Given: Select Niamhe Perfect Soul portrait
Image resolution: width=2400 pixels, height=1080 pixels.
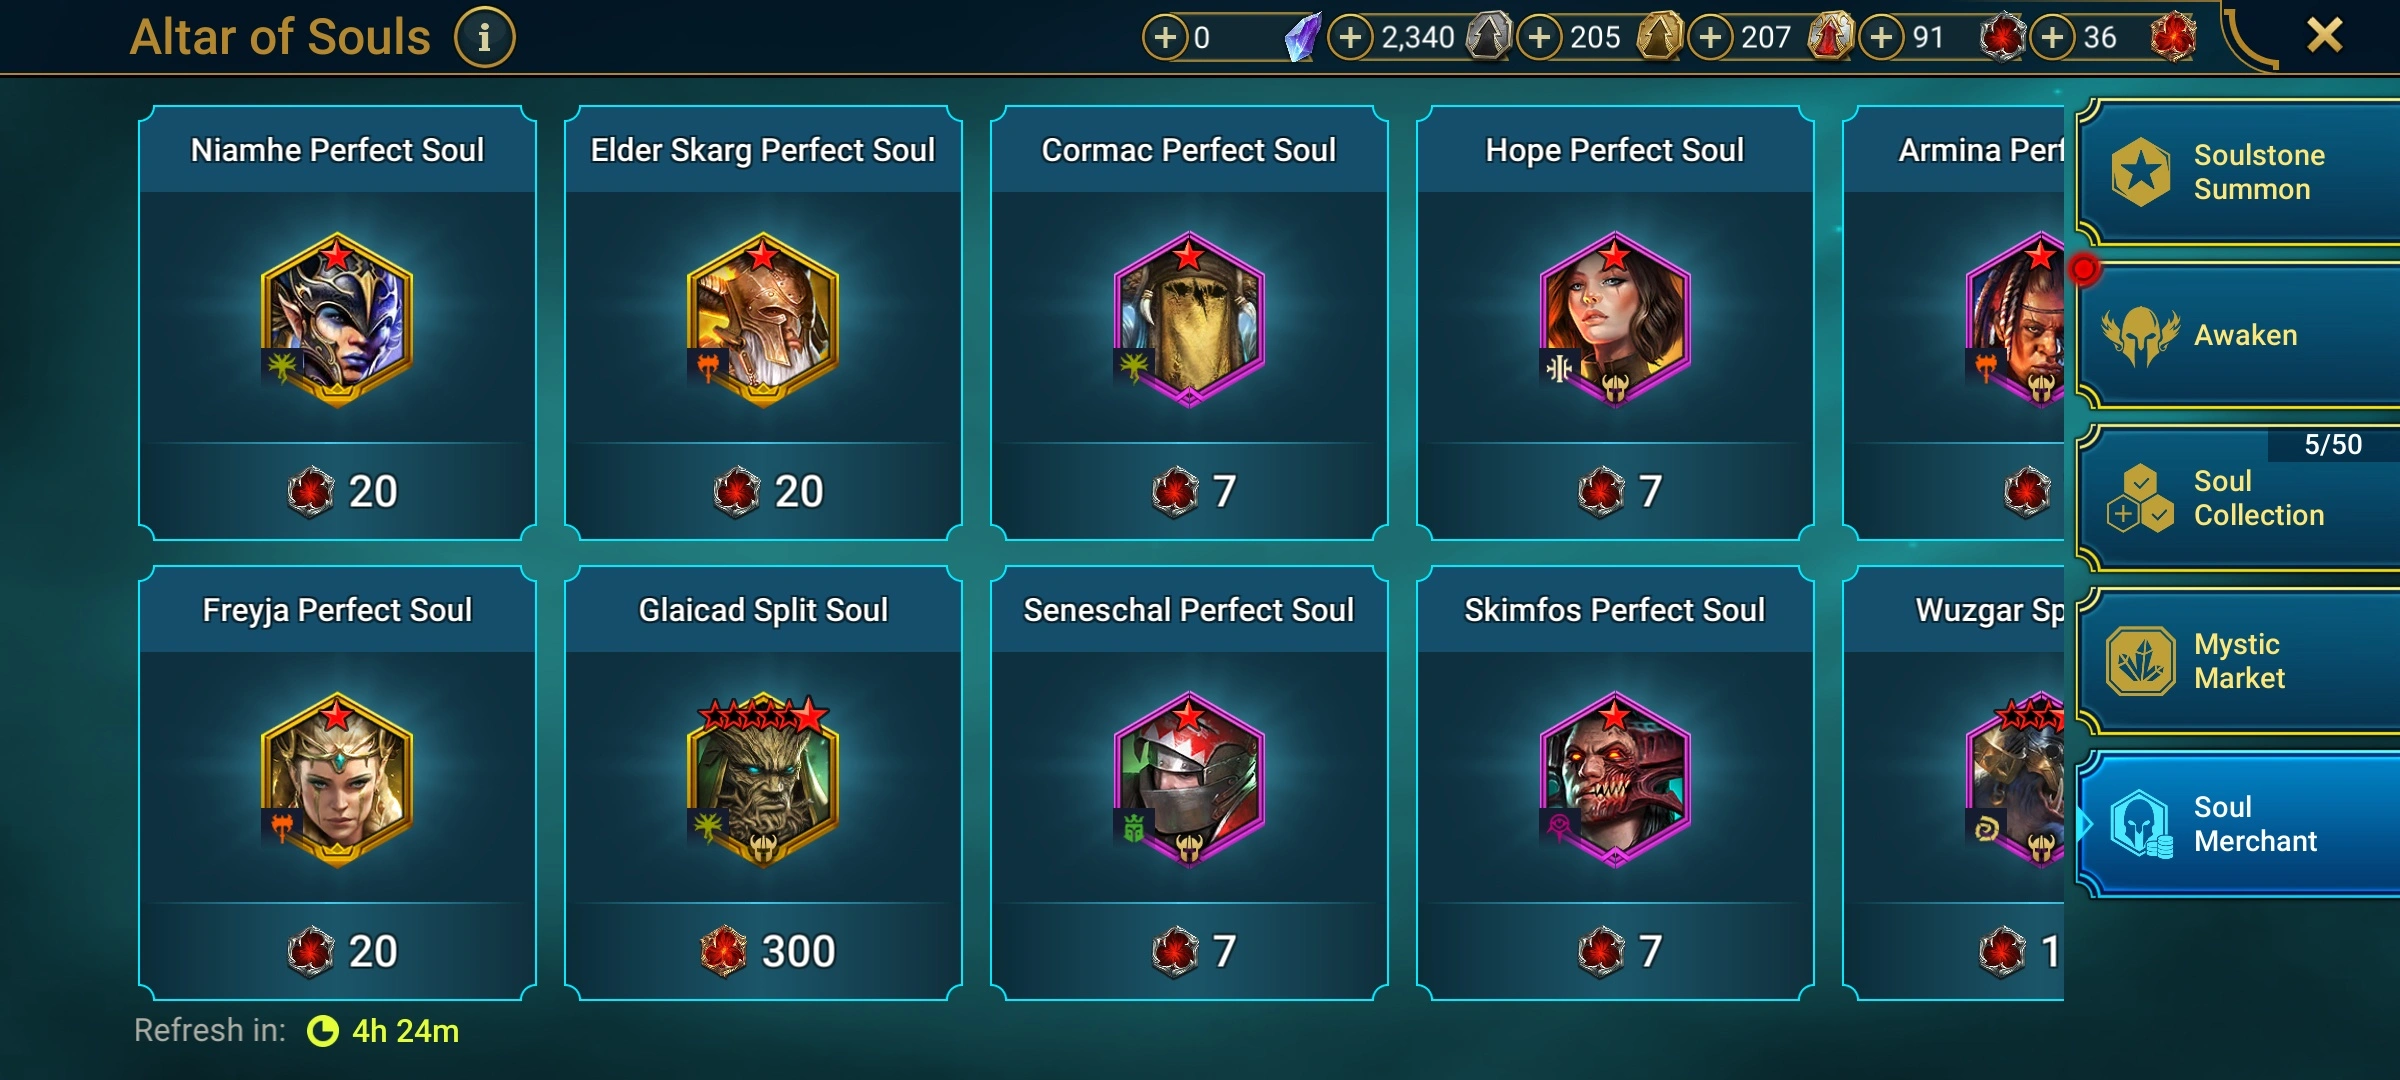Looking at the screenshot, I should (x=337, y=320).
